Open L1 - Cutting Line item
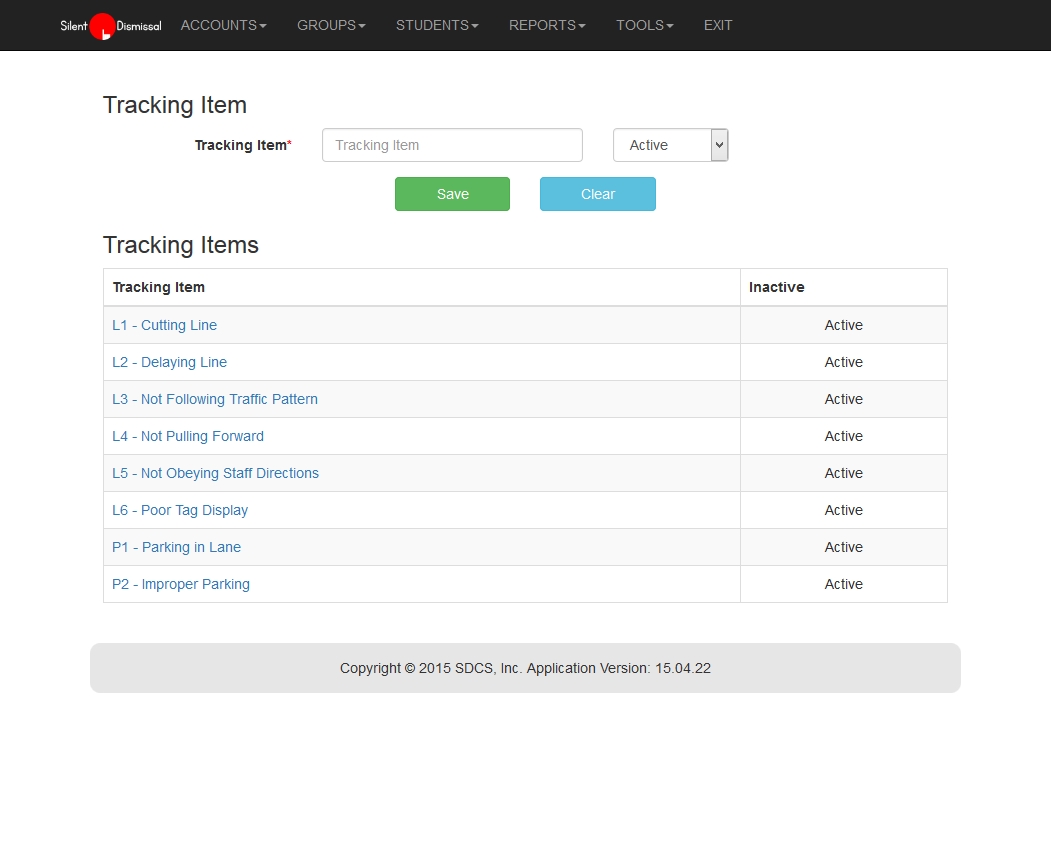Viewport: 1051px width, 849px height. pyautogui.click(x=164, y=325)
